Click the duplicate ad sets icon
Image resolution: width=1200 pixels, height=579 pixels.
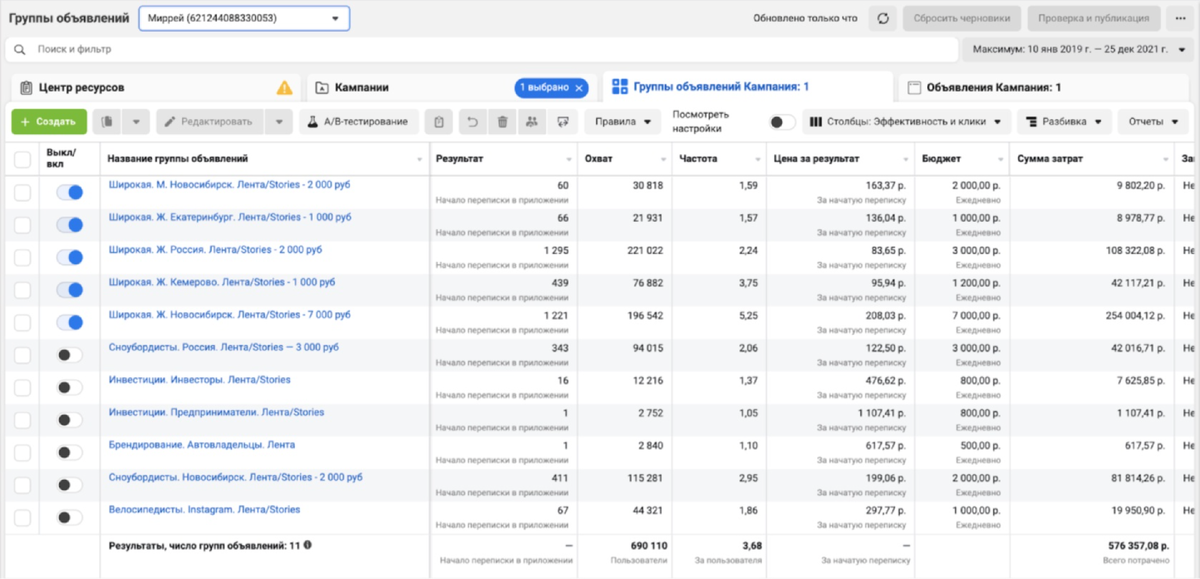[107, 121]
